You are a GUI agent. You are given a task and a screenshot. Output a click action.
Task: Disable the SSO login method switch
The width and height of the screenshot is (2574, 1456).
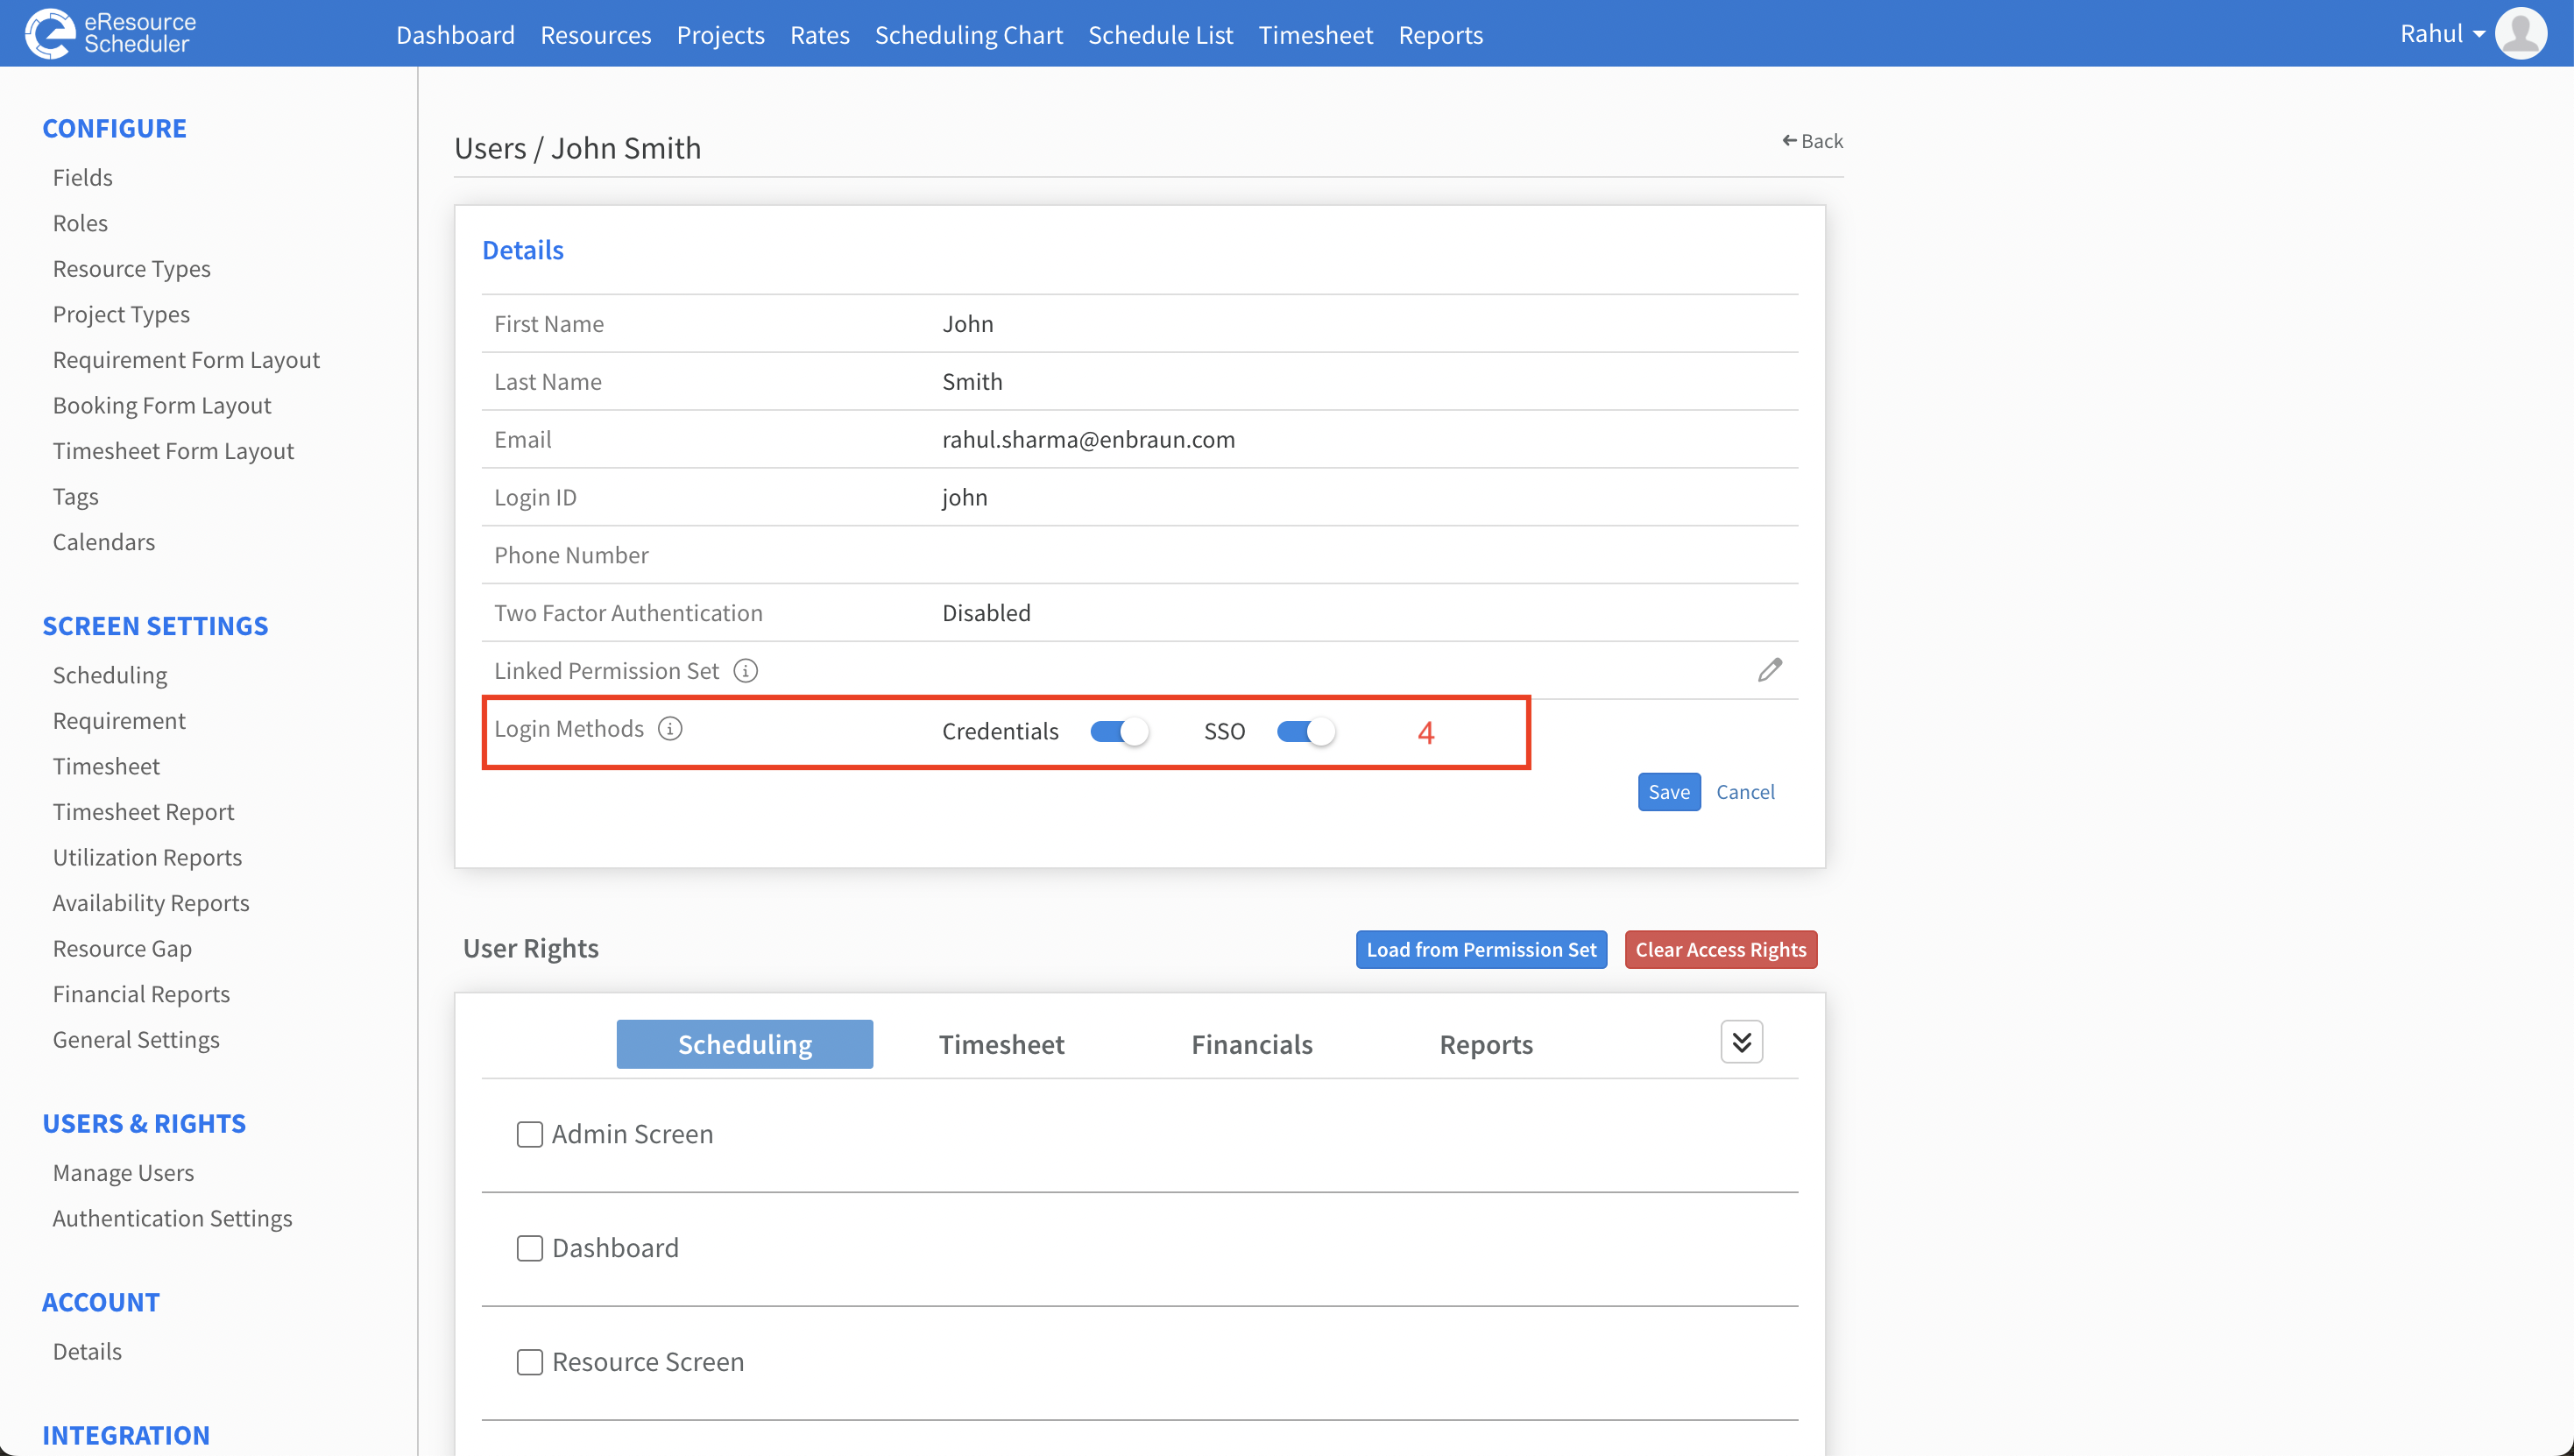[x=1305, y=732]
